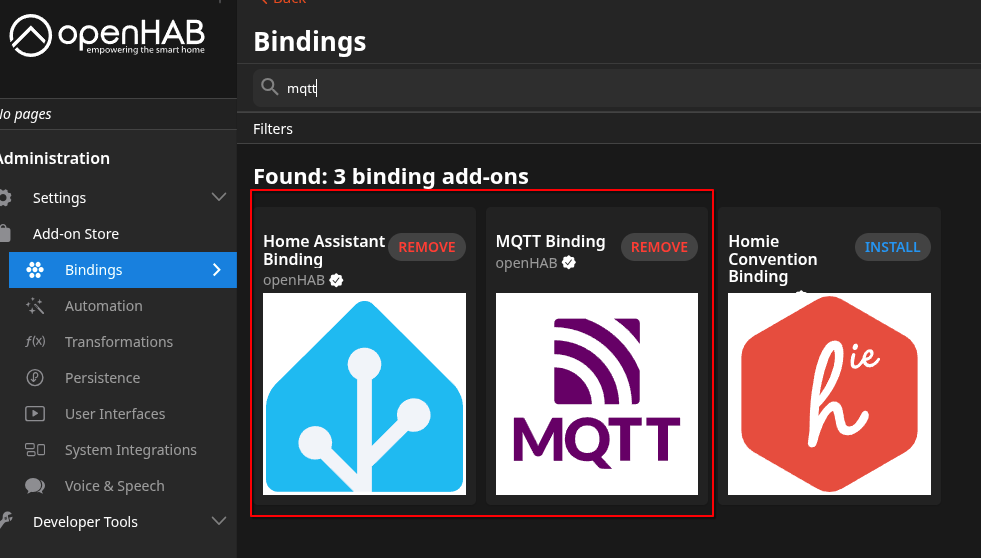The image size is (981, 558).
Task: Click the 'Found: 3 binding add-ons' text
Action: pyautogui.click(x=391, y=176)
